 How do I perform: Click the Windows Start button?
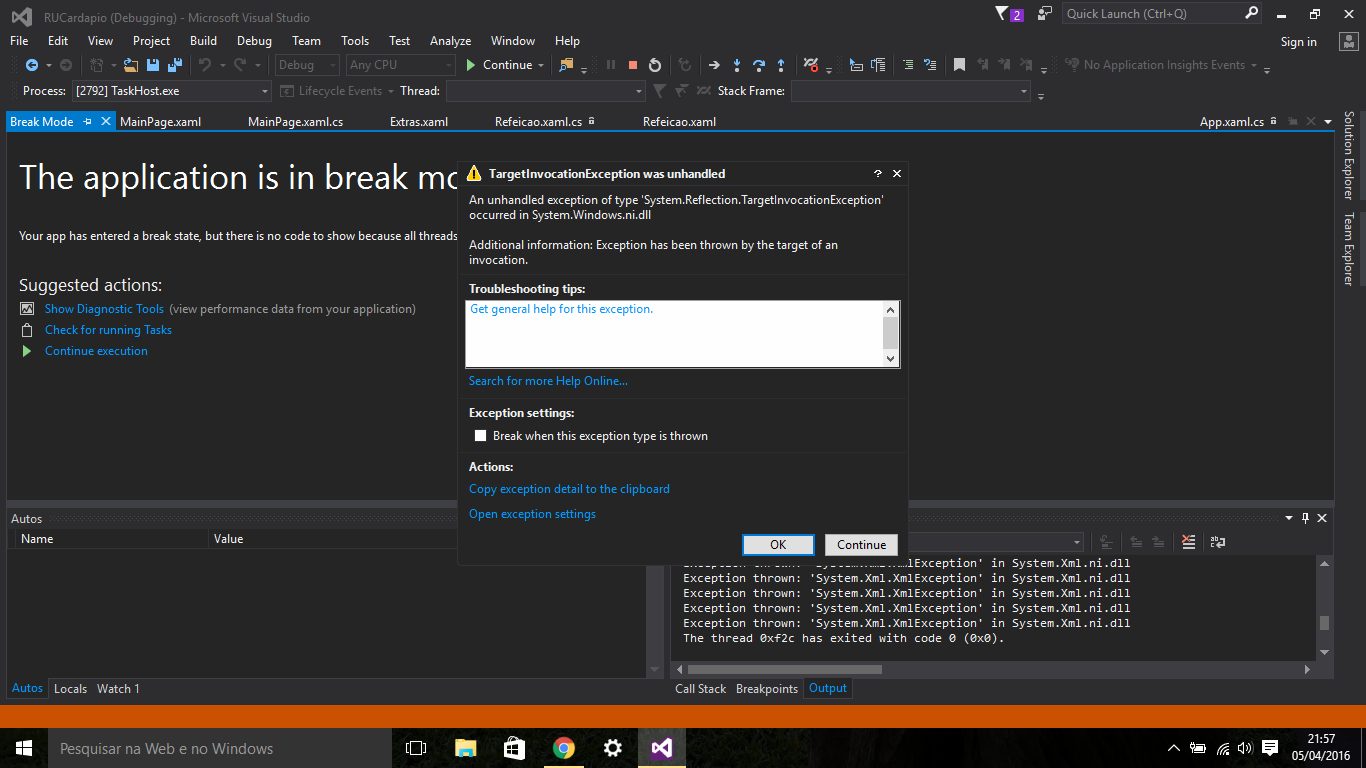tap(24, 748)
